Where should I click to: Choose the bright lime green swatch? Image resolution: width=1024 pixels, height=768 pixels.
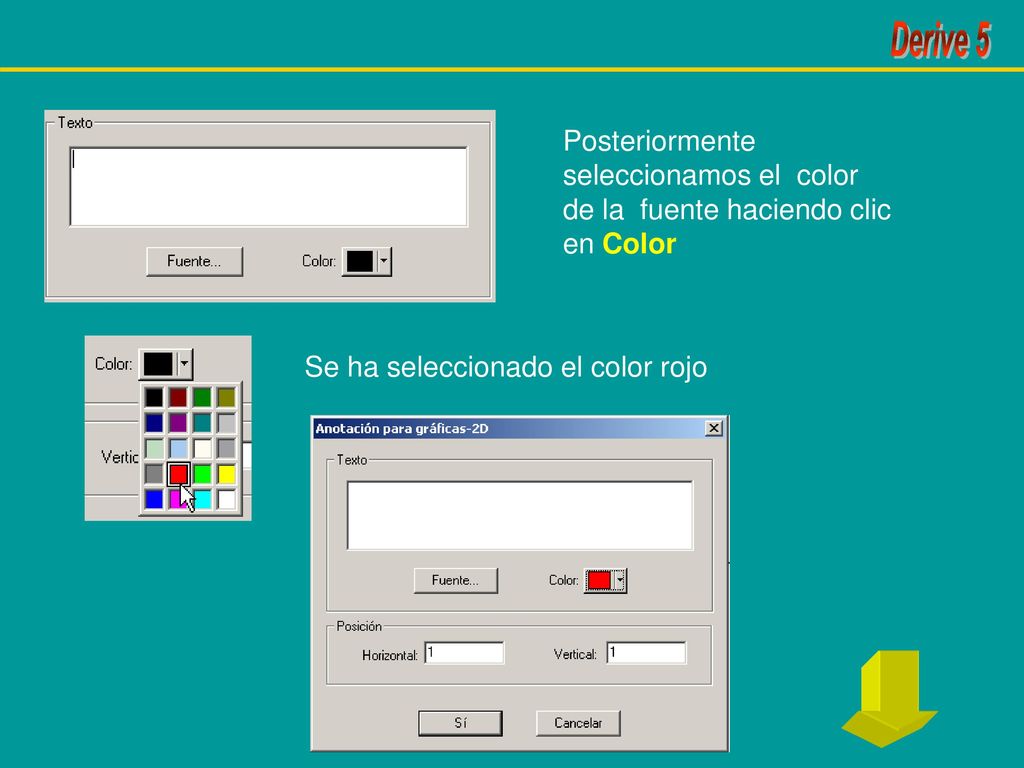click(x=202, y=474)
